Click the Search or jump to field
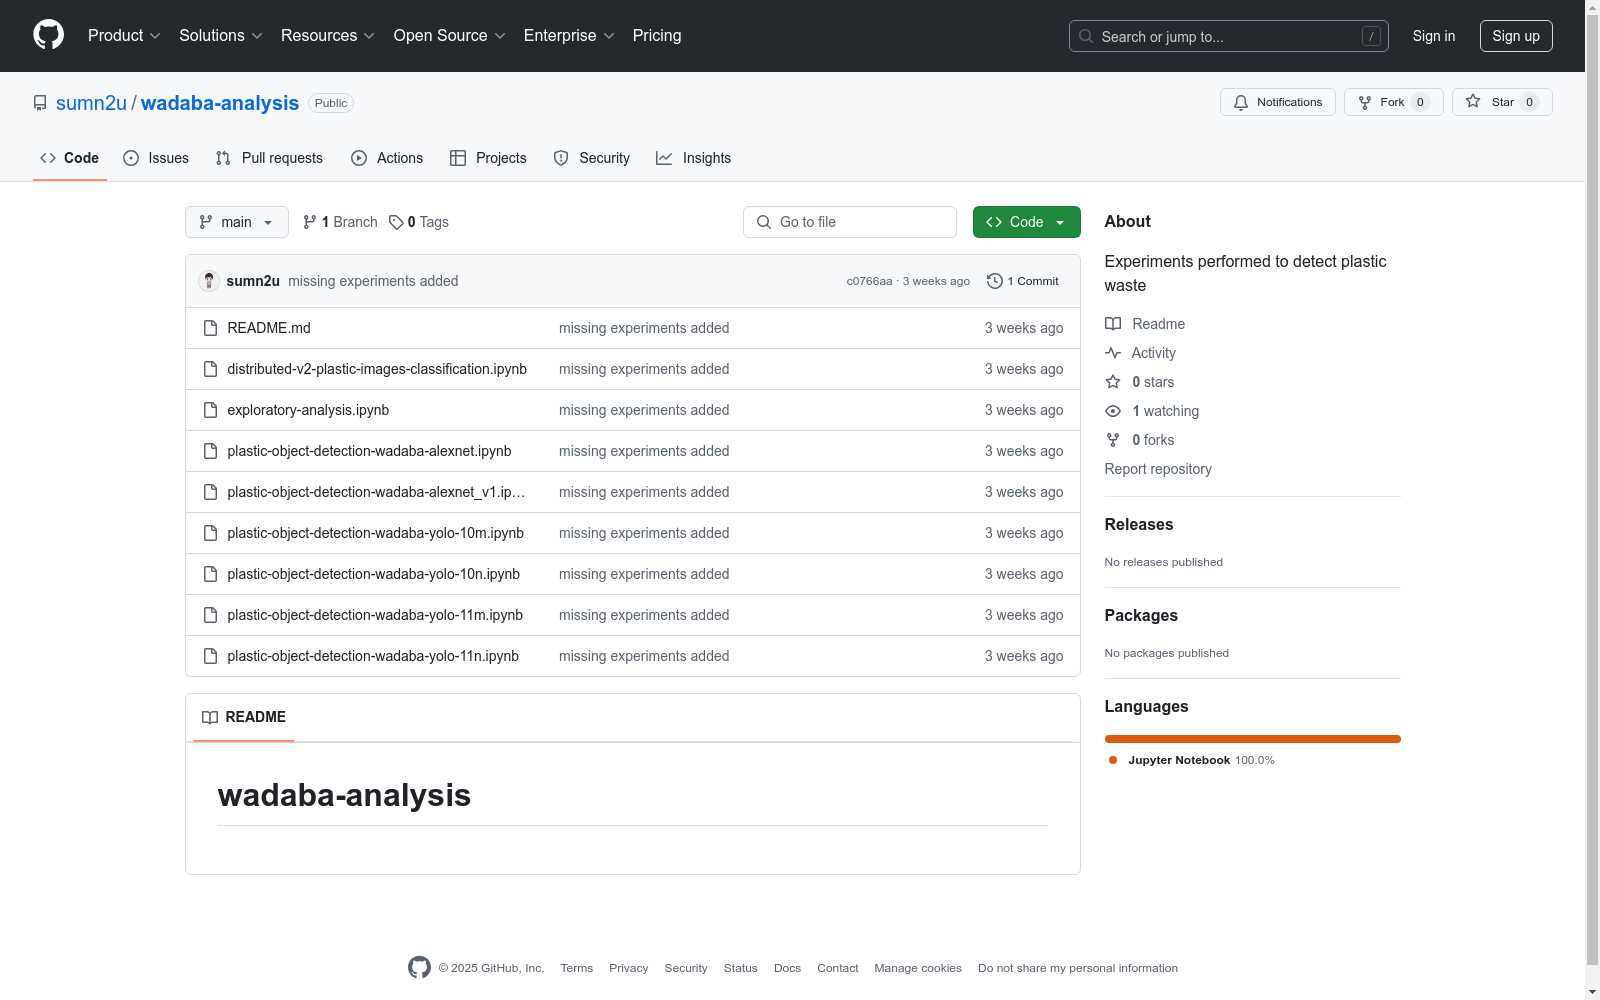The image size is (1600, 1000). pos(1229,36)
